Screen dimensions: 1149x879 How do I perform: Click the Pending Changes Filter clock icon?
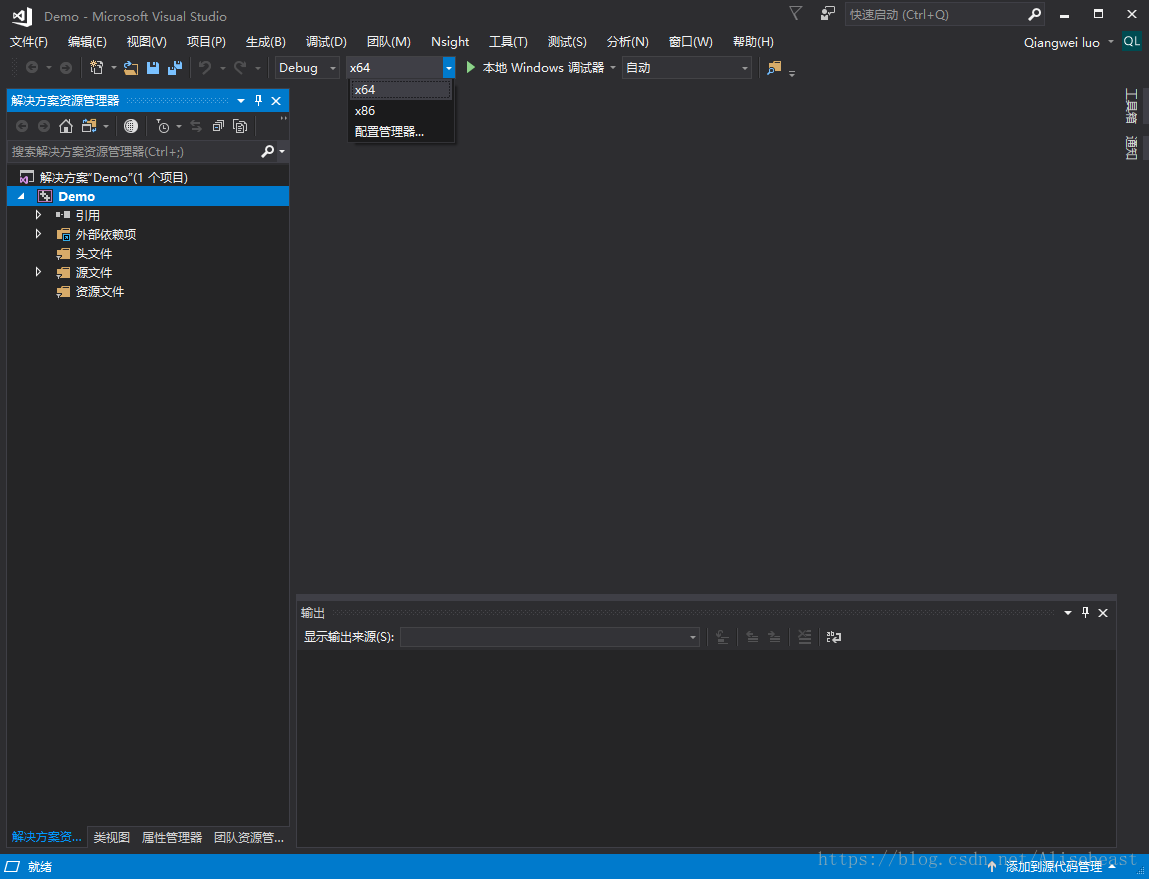(x=163, y=127)
